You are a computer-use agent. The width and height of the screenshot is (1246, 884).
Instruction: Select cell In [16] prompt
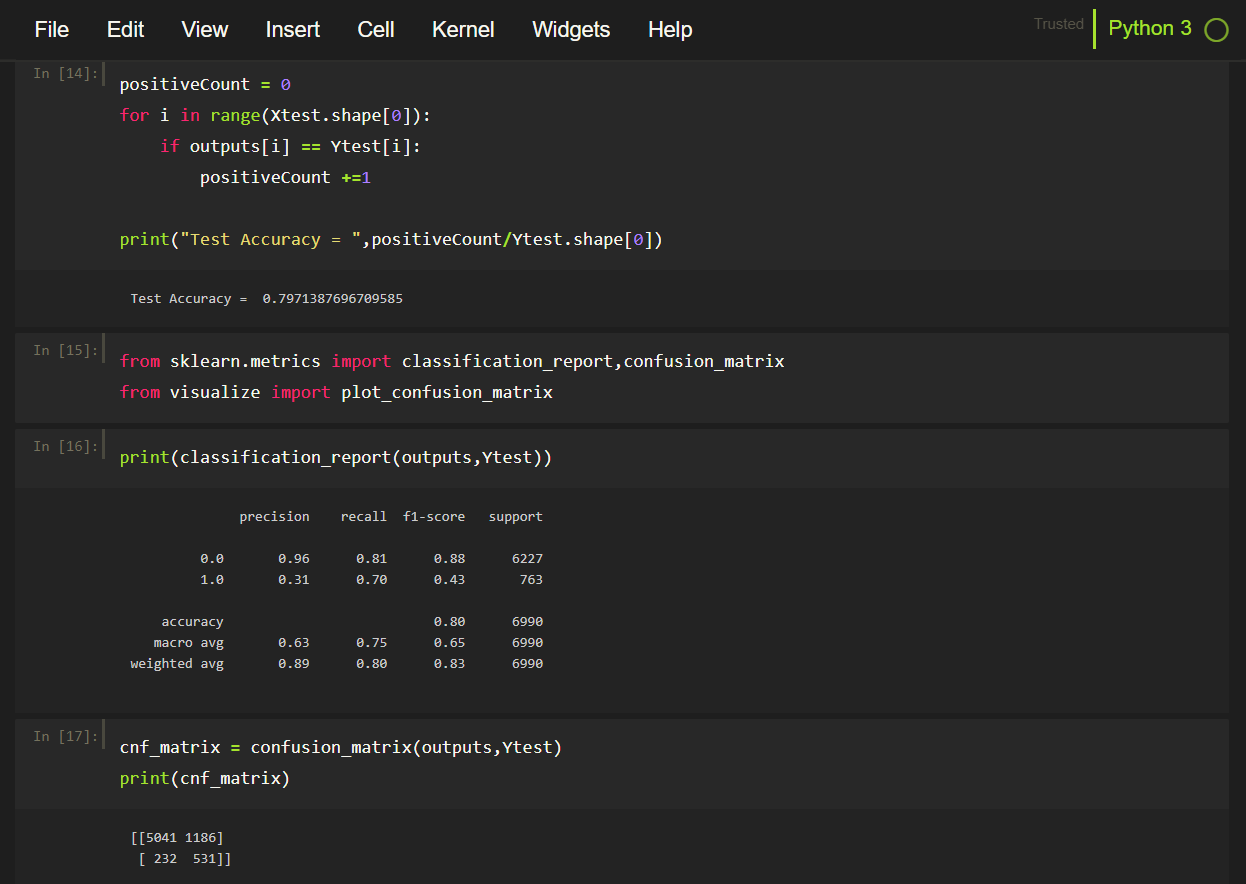tap(66, 446)
